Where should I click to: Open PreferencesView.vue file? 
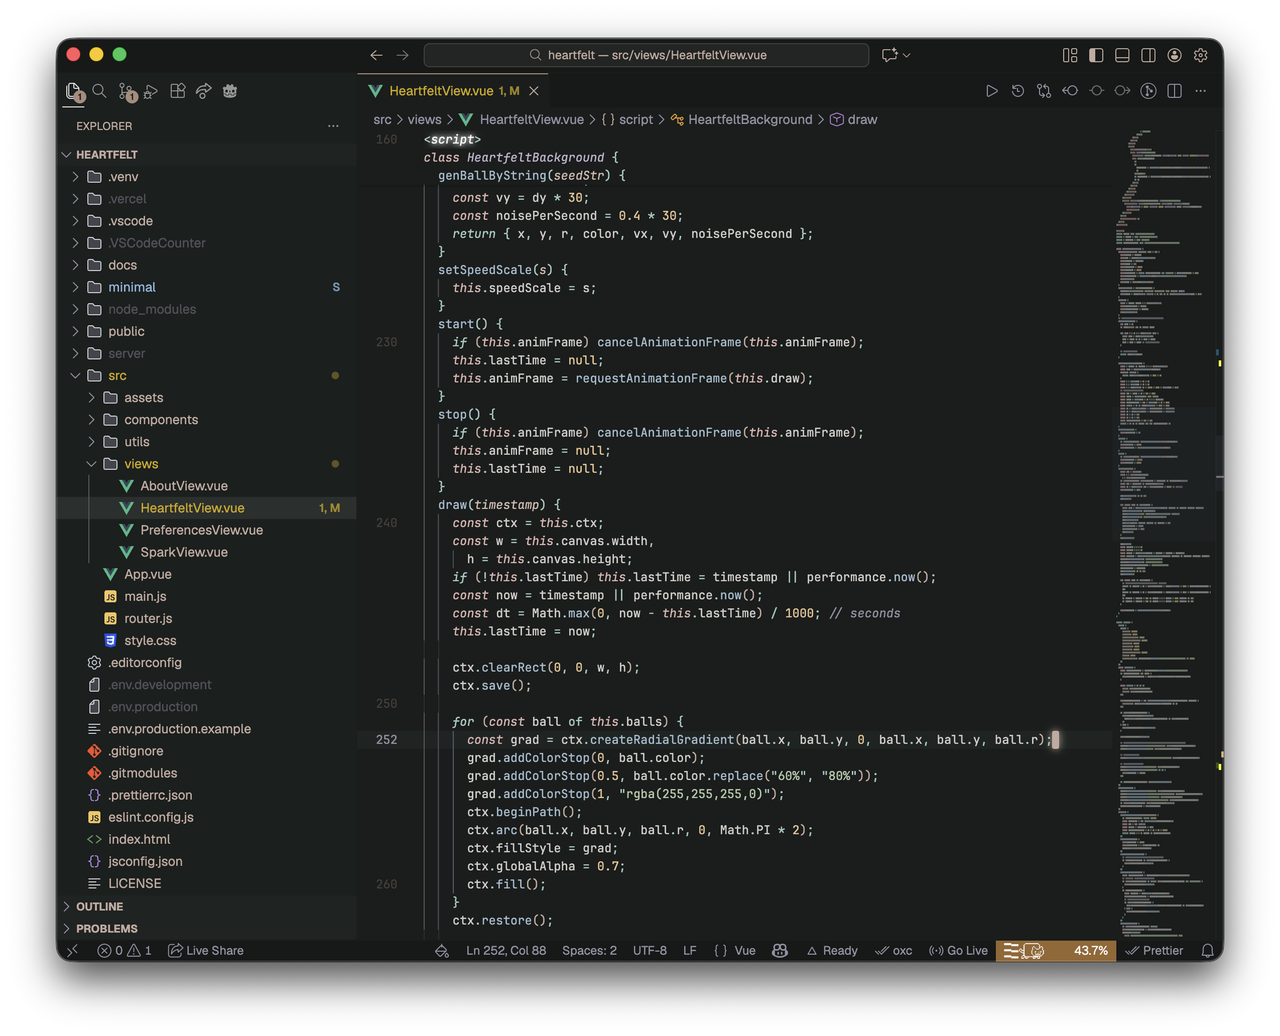(207, 530)
